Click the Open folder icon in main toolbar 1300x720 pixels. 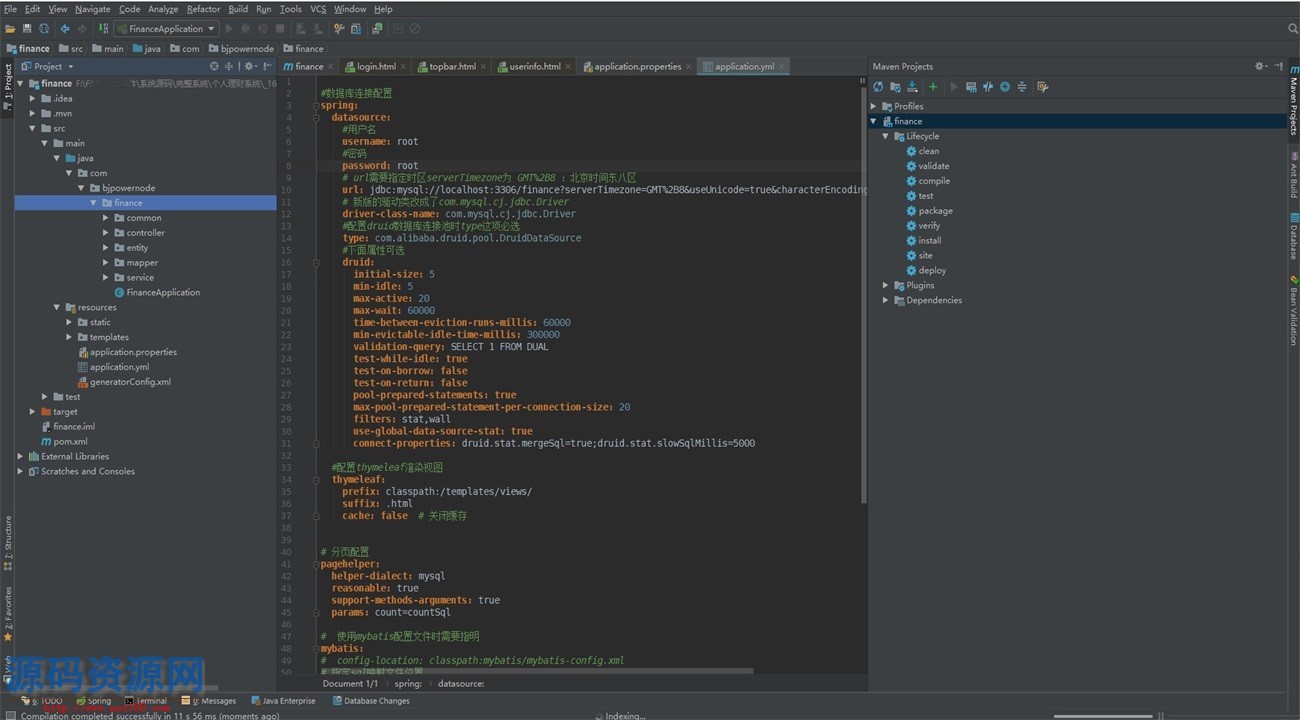point(10,29)
